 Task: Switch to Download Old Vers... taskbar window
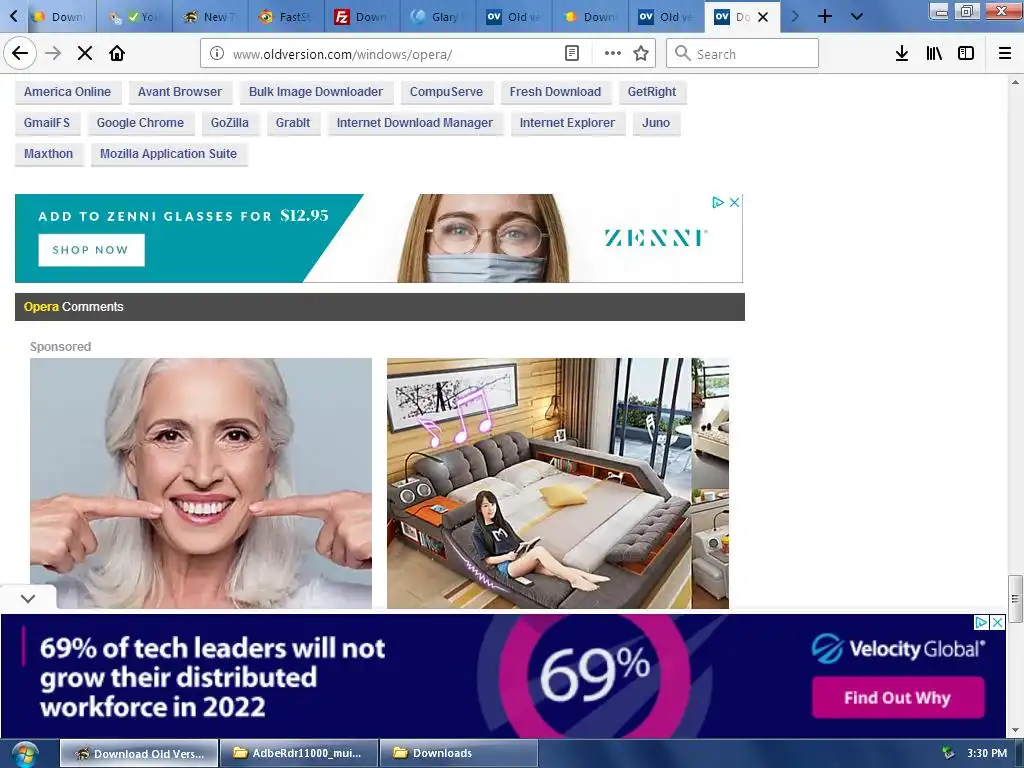point(139,754)
